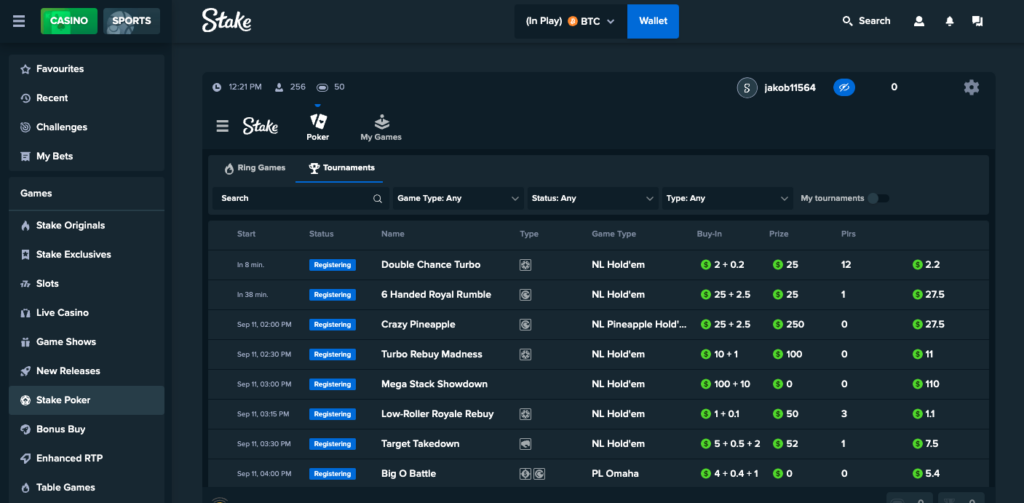The width and height of the screenshot is (1024, 503).
Task: Open Stake Originals category
Action: pos(86,225)
